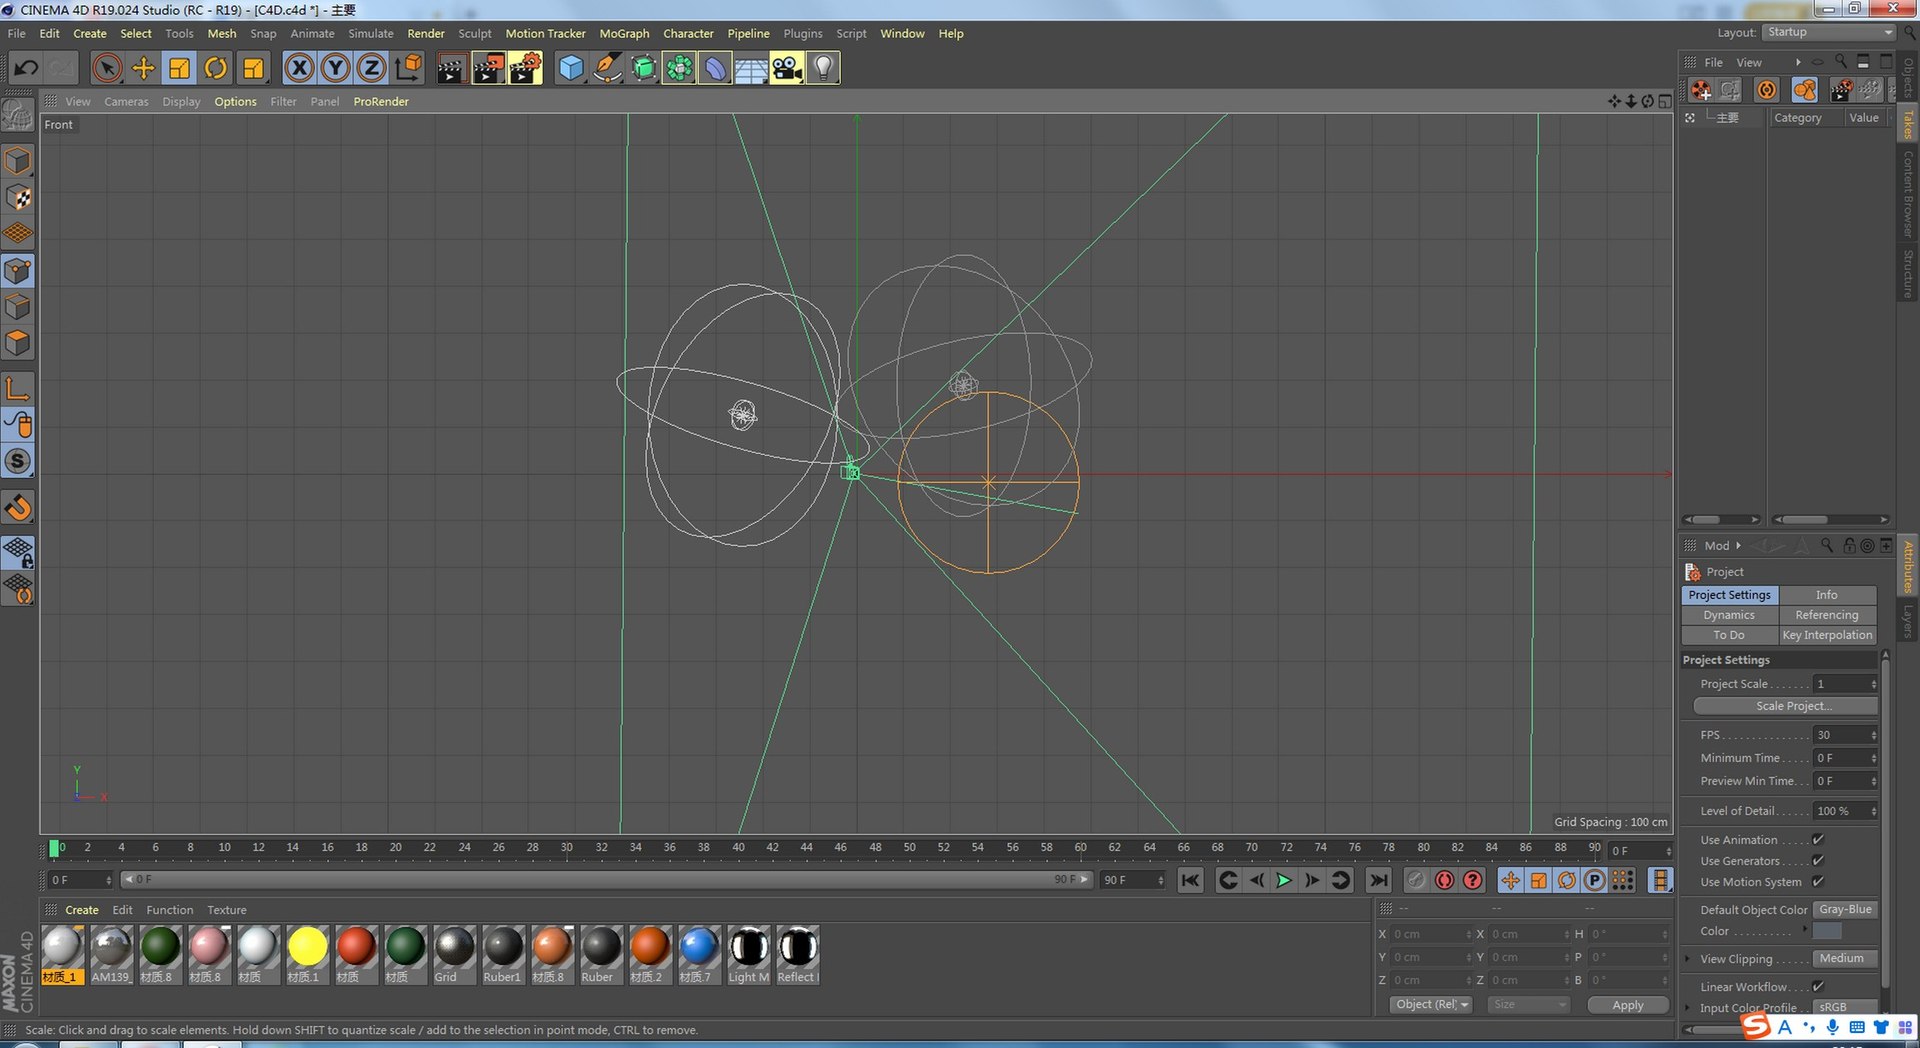The width and height of the screenshot is (1920, 1048).
Task: Add a Light object from the toolbar
Action: 822,68
